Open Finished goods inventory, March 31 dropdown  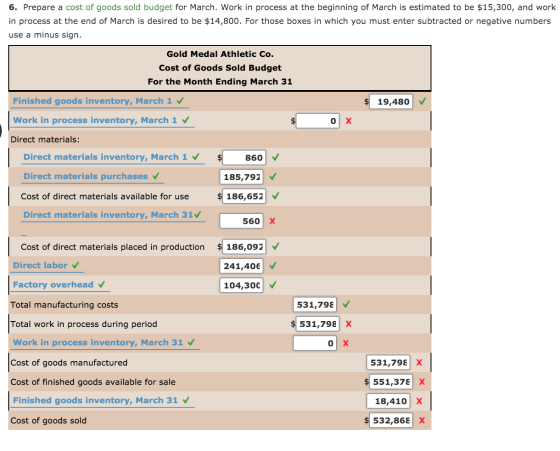click(x=102, y=401)
